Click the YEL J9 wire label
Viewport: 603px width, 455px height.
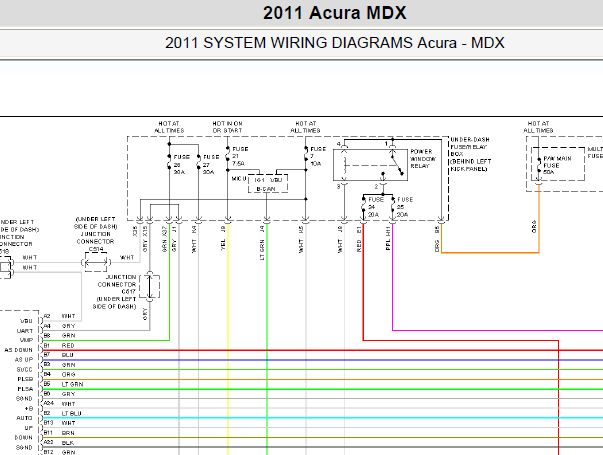223,239
